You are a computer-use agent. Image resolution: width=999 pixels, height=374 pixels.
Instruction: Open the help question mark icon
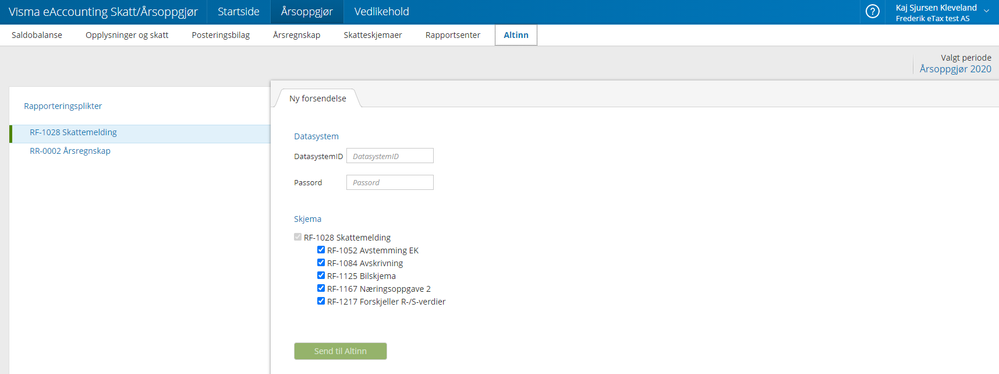(x=873, y=11)
